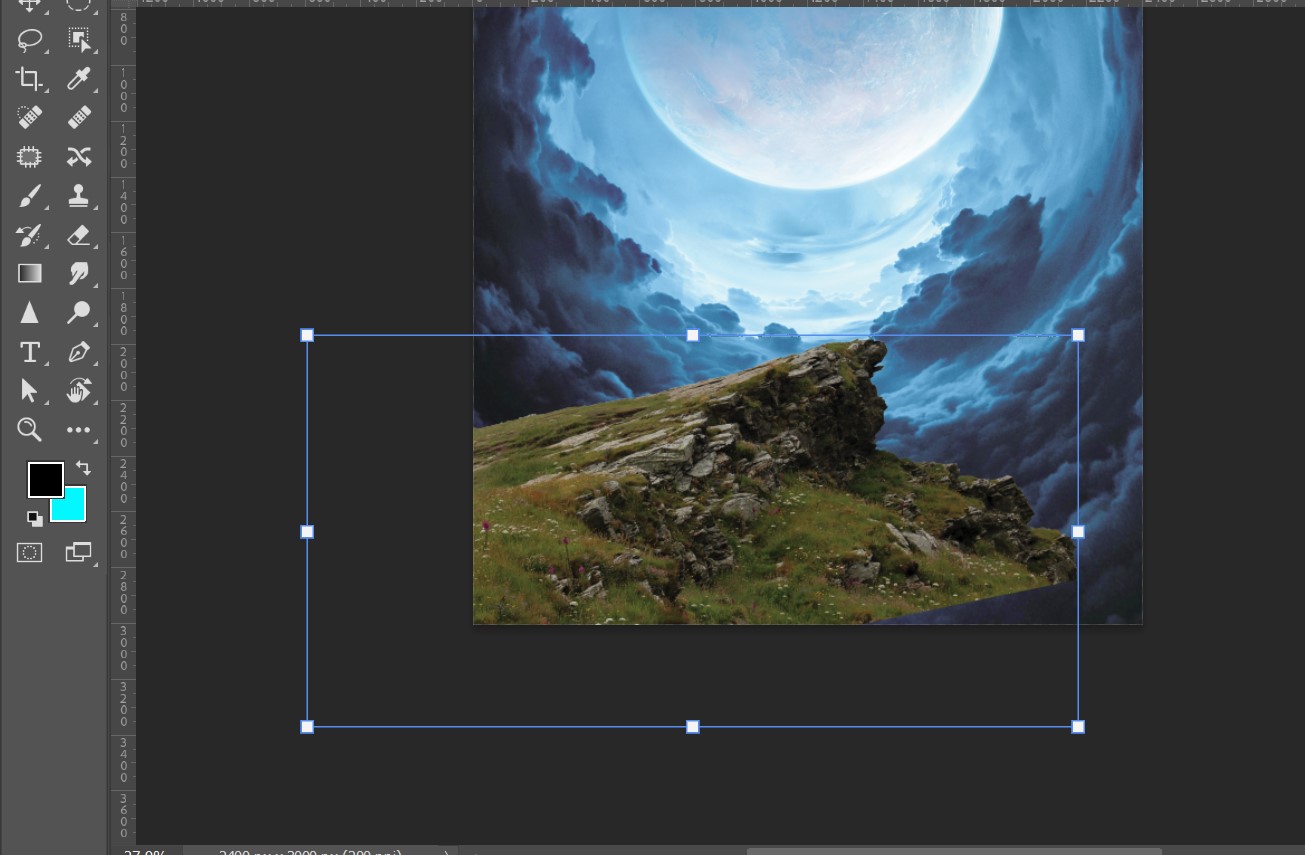1305x855 pixels.
Task: Open the black foreground color swatch
Action: click(x=45, y=480)
